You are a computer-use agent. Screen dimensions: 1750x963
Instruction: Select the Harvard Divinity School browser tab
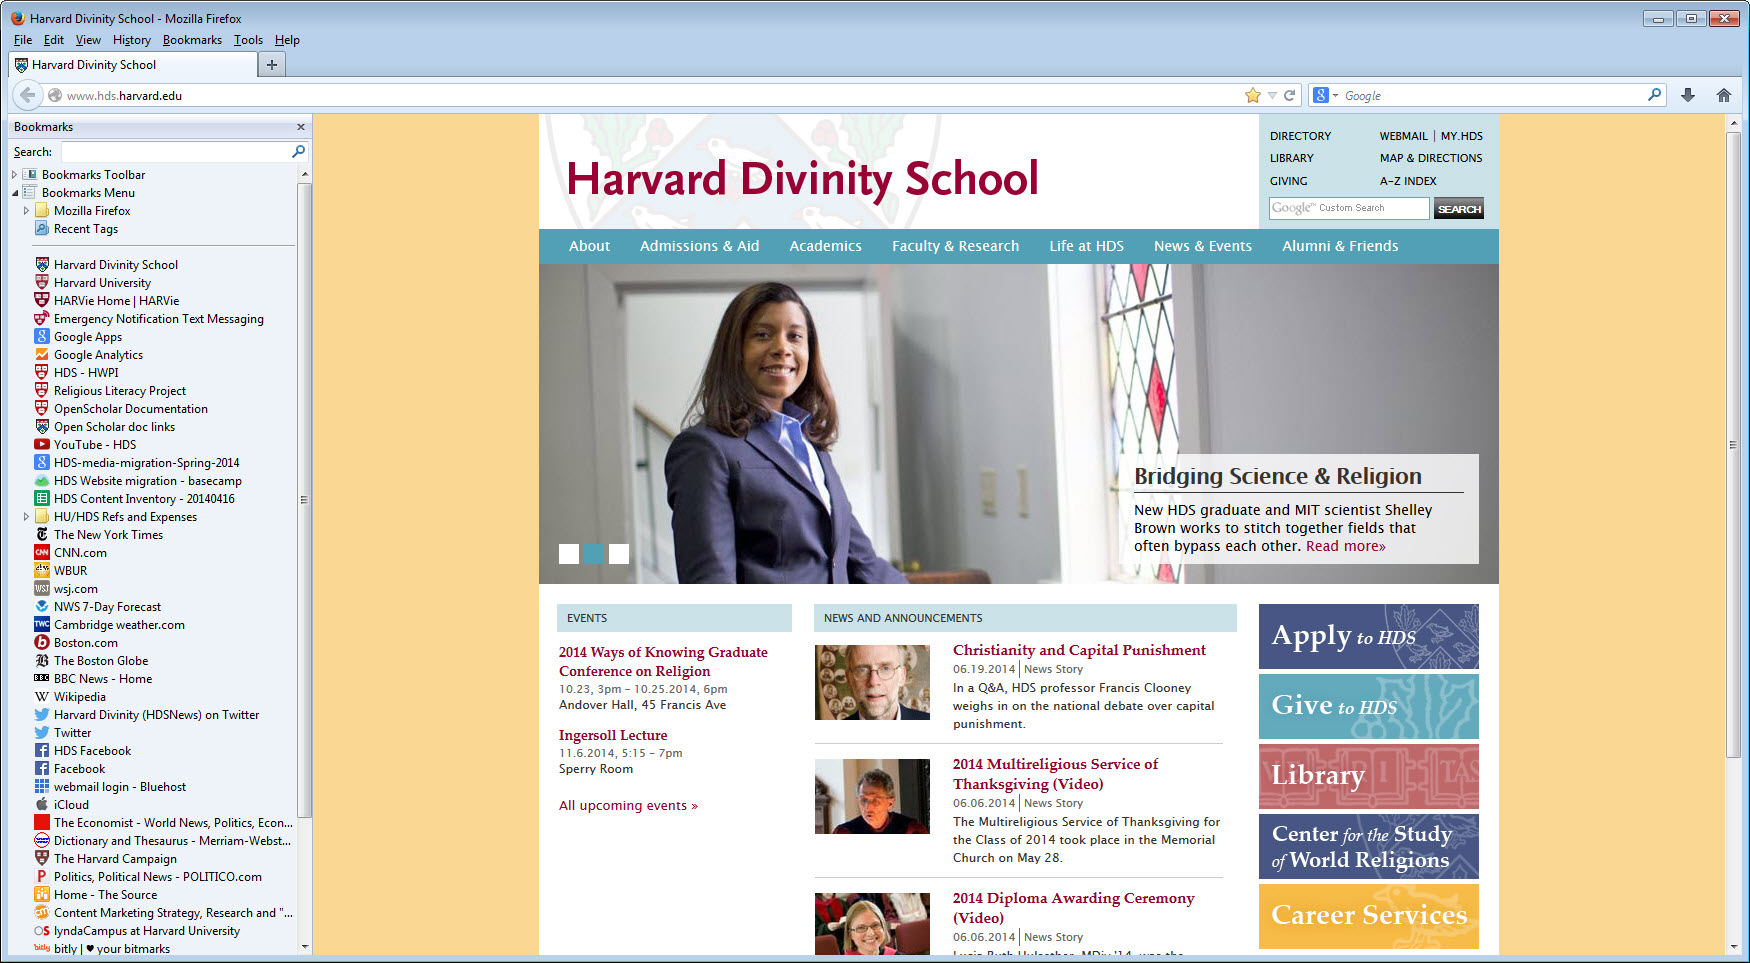pyautogui.click(x=132, y=65)
